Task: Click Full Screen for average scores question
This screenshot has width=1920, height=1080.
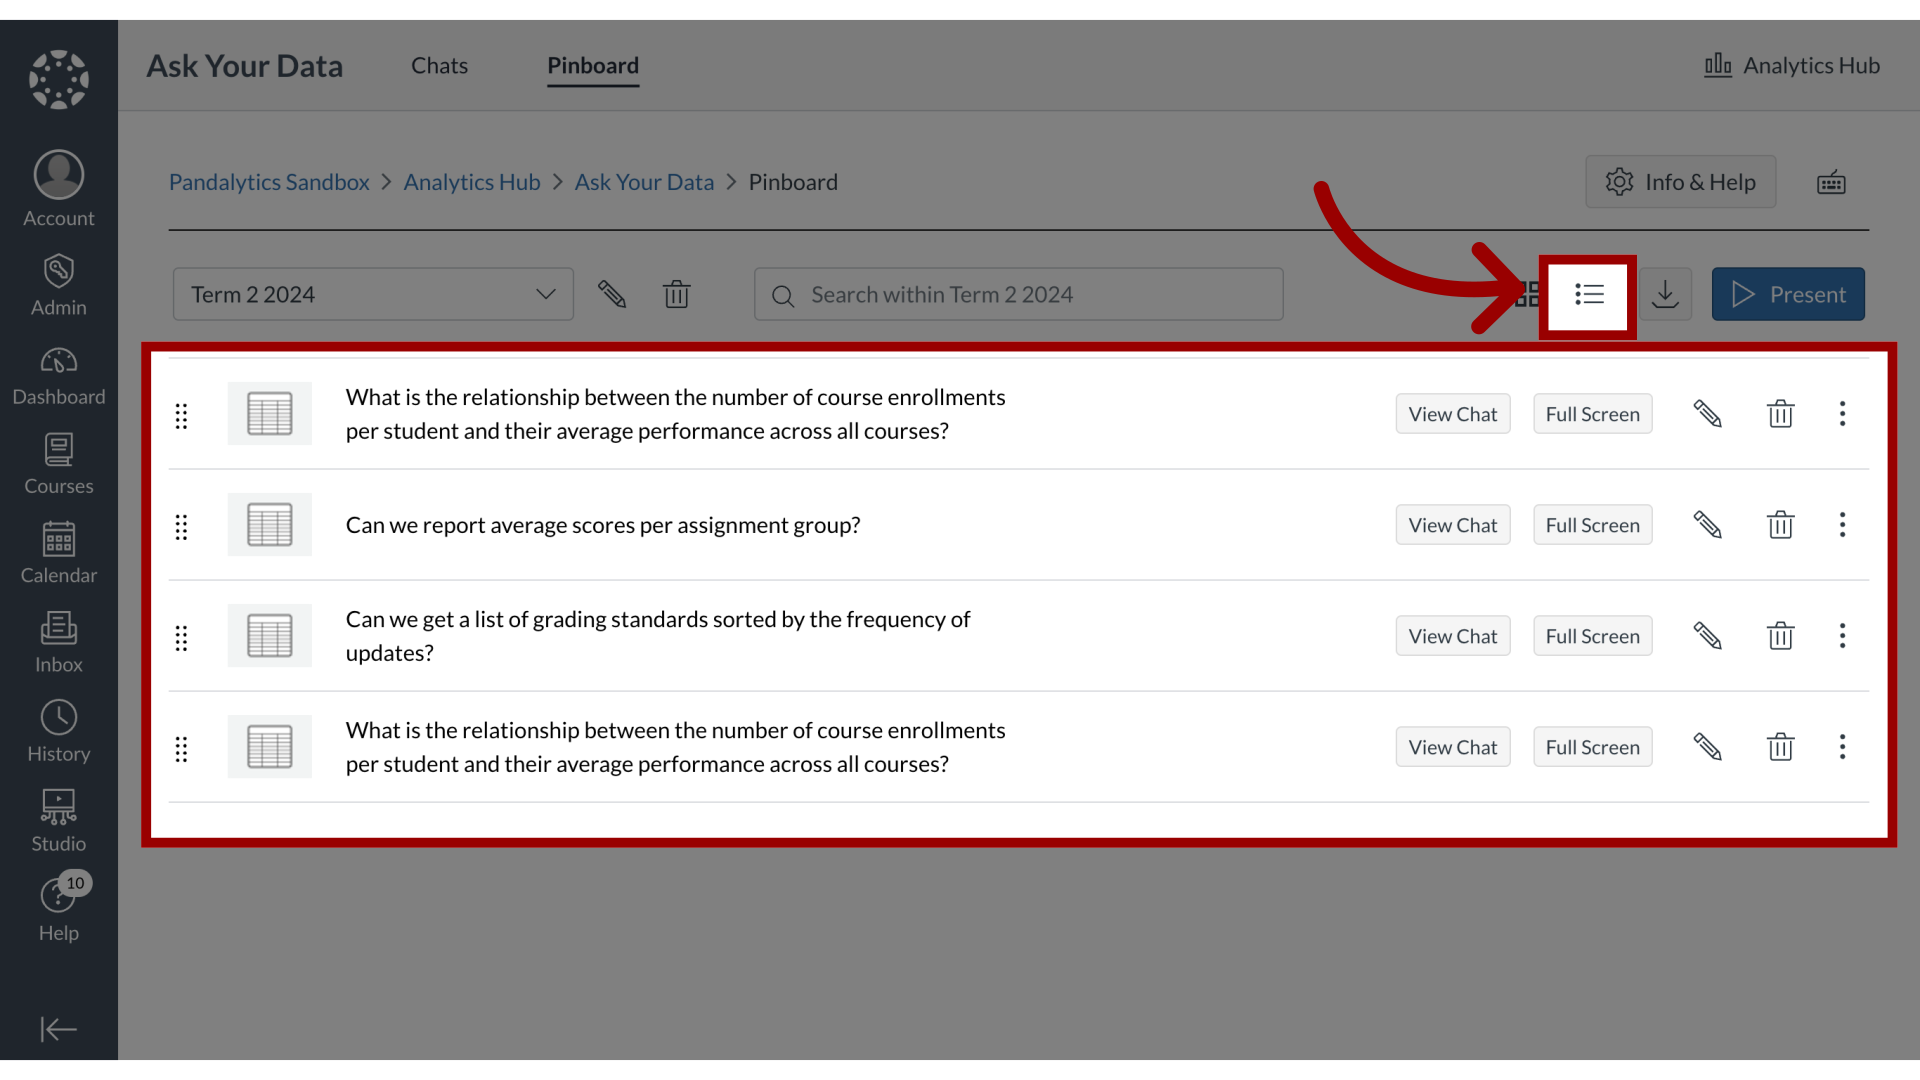Action: (x=1593, y=524)
